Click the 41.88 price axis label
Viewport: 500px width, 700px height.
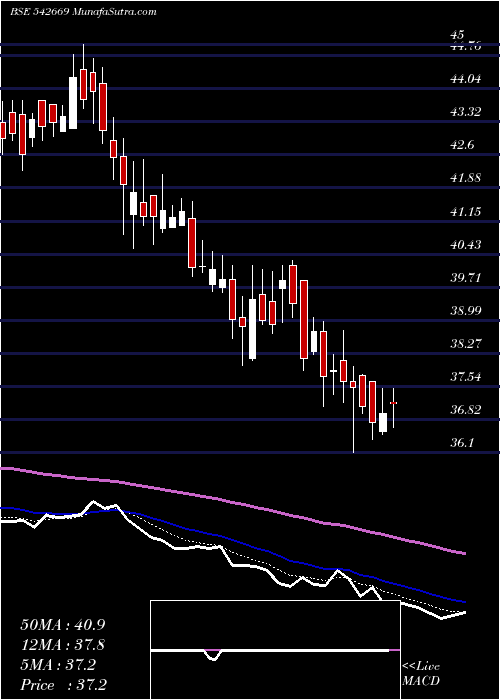pos(466,178)
